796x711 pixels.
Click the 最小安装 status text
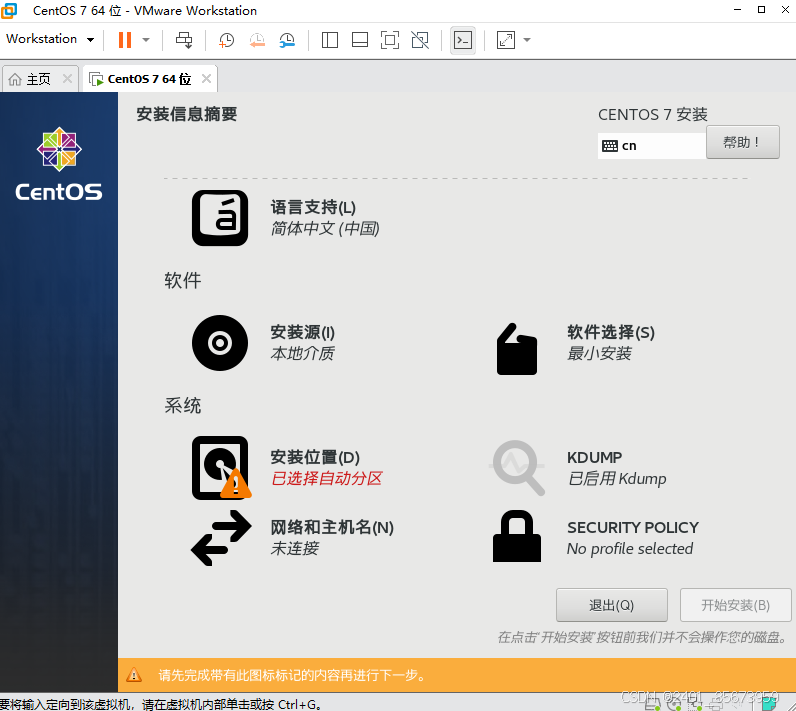click(599, 354)
